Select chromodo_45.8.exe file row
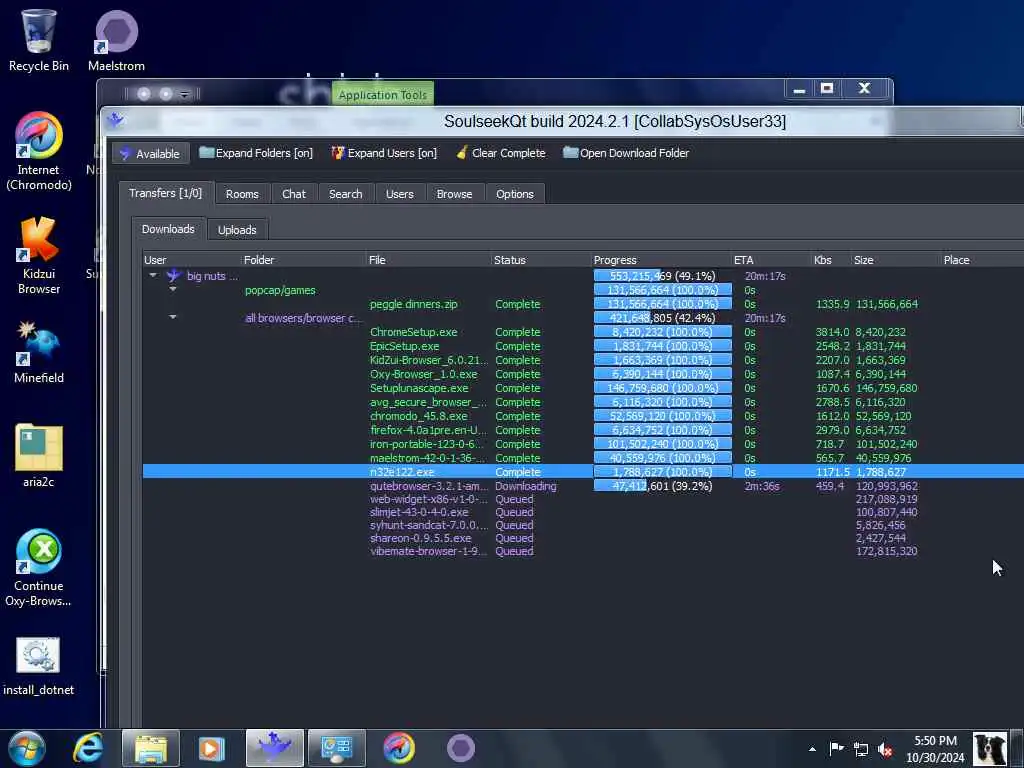 (x=419, y=416)
